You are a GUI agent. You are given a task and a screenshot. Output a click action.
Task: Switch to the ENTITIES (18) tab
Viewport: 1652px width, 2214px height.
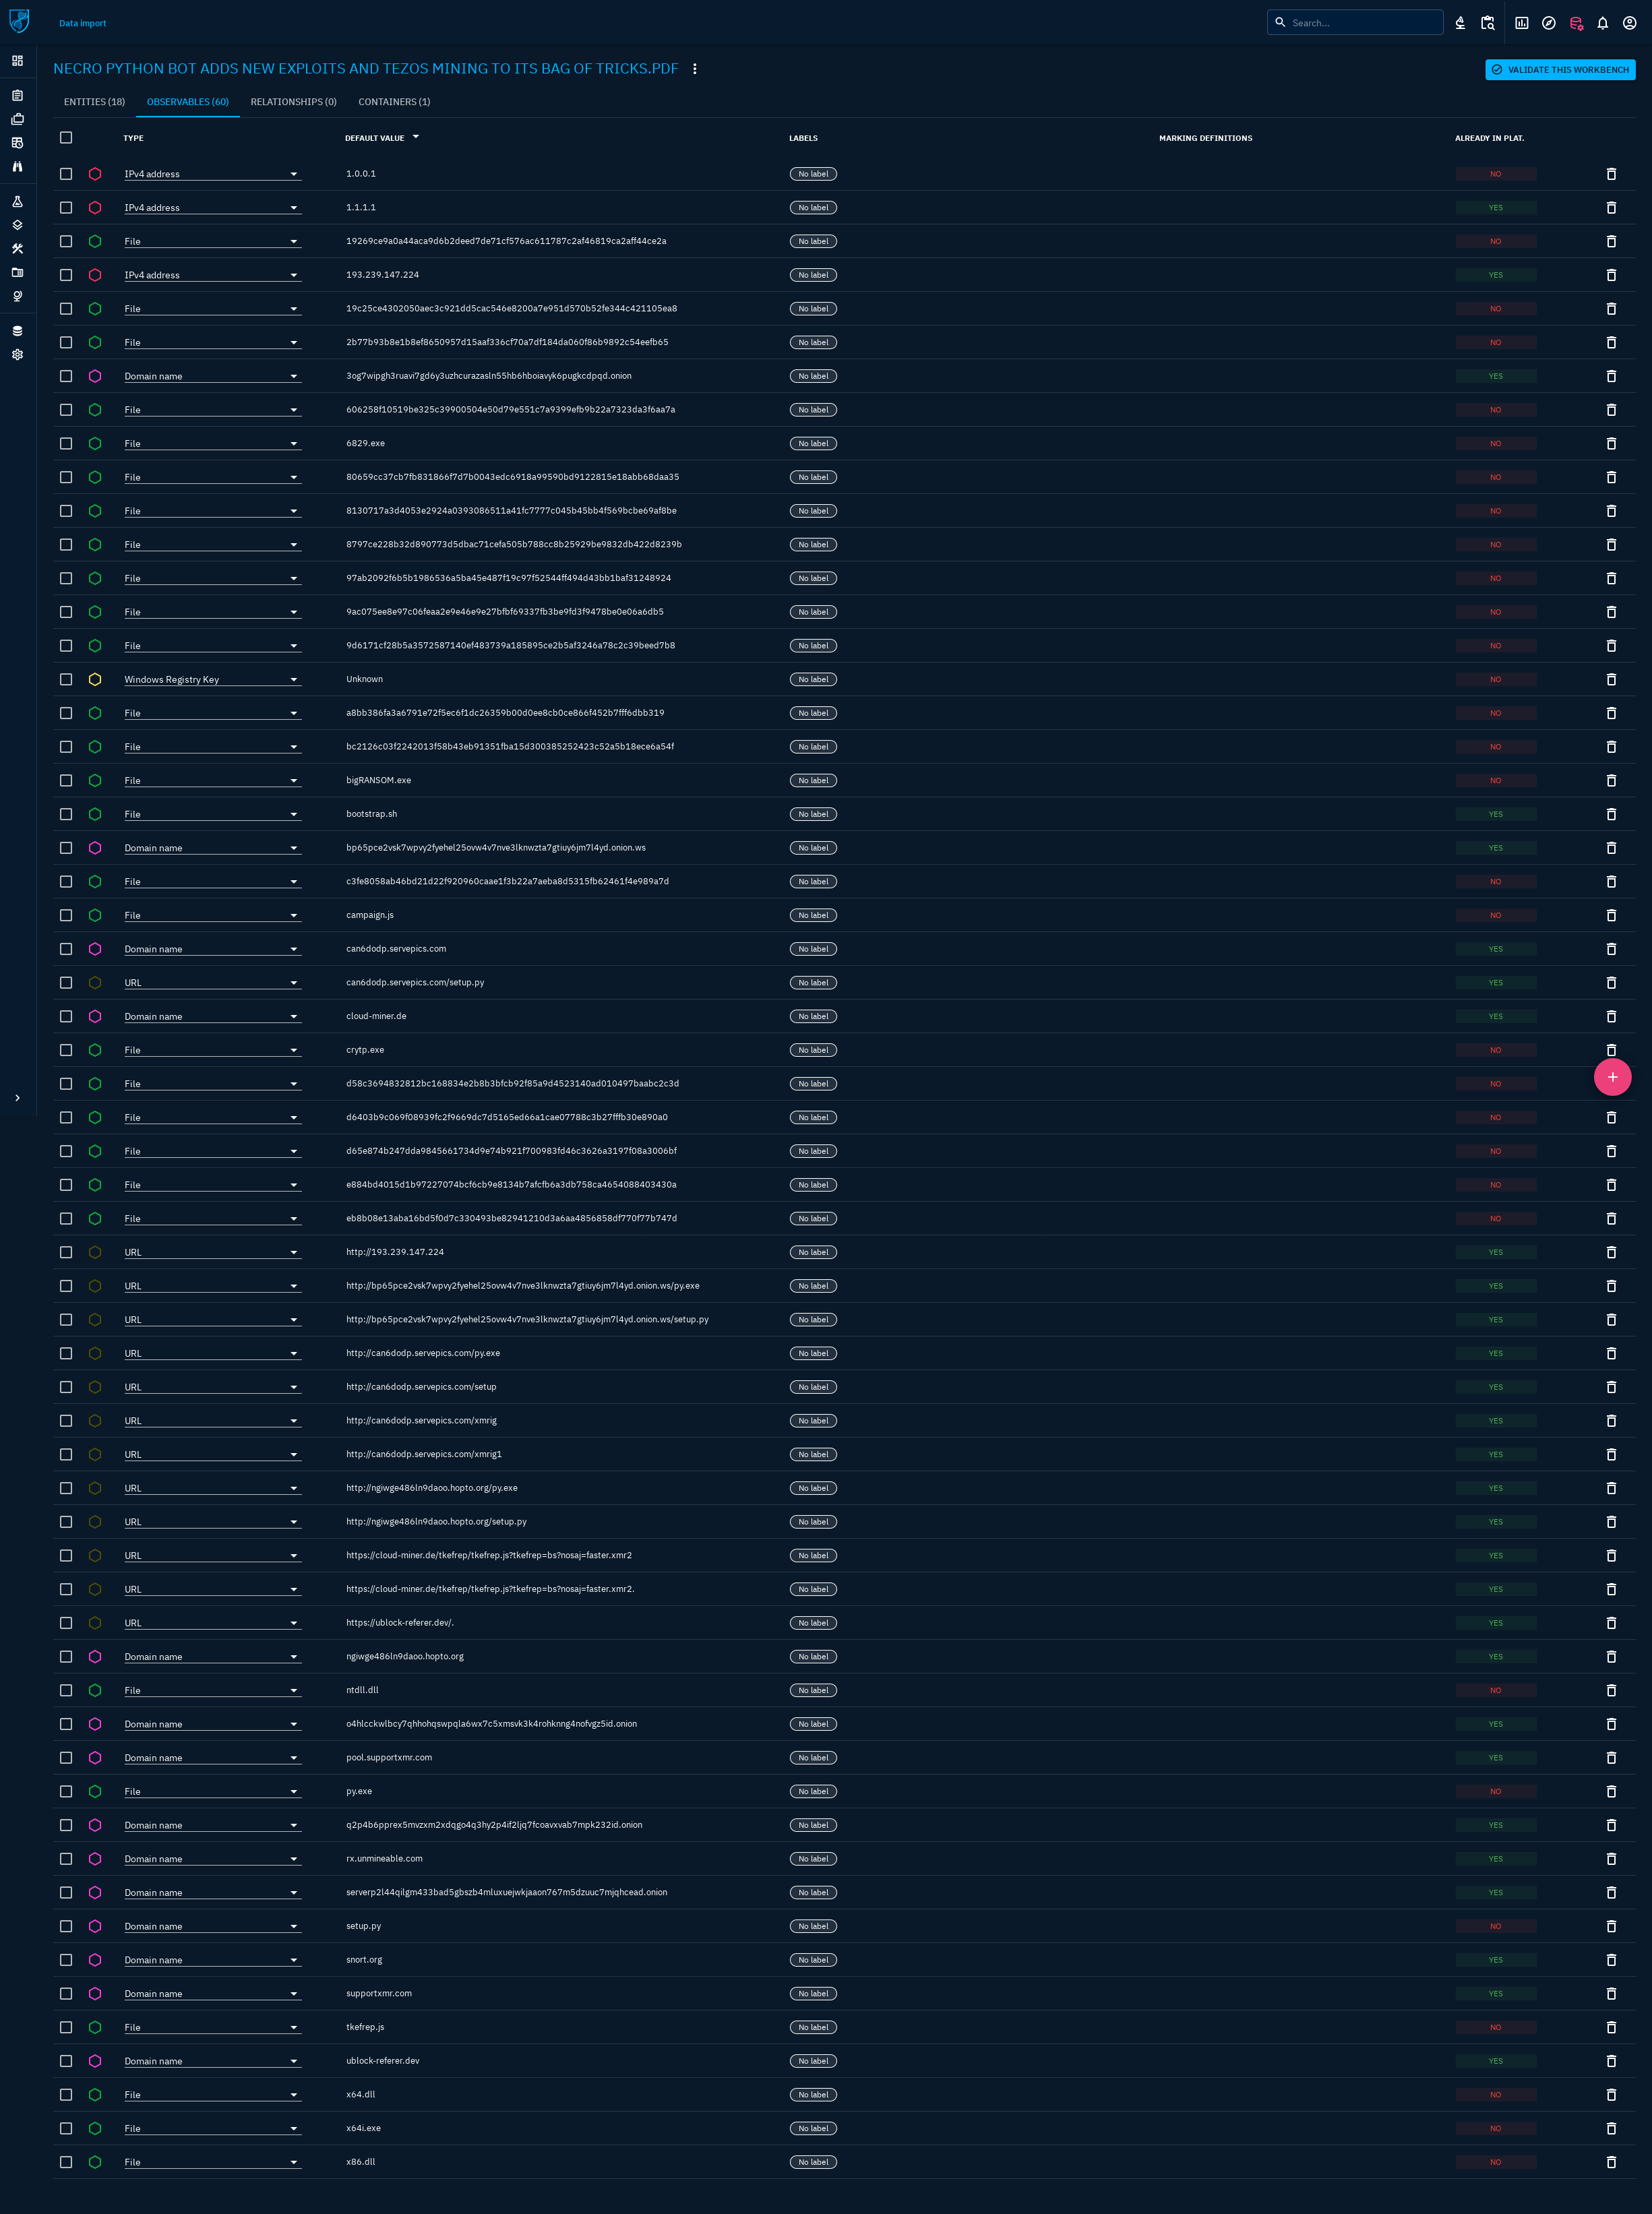tap(94, 101)
